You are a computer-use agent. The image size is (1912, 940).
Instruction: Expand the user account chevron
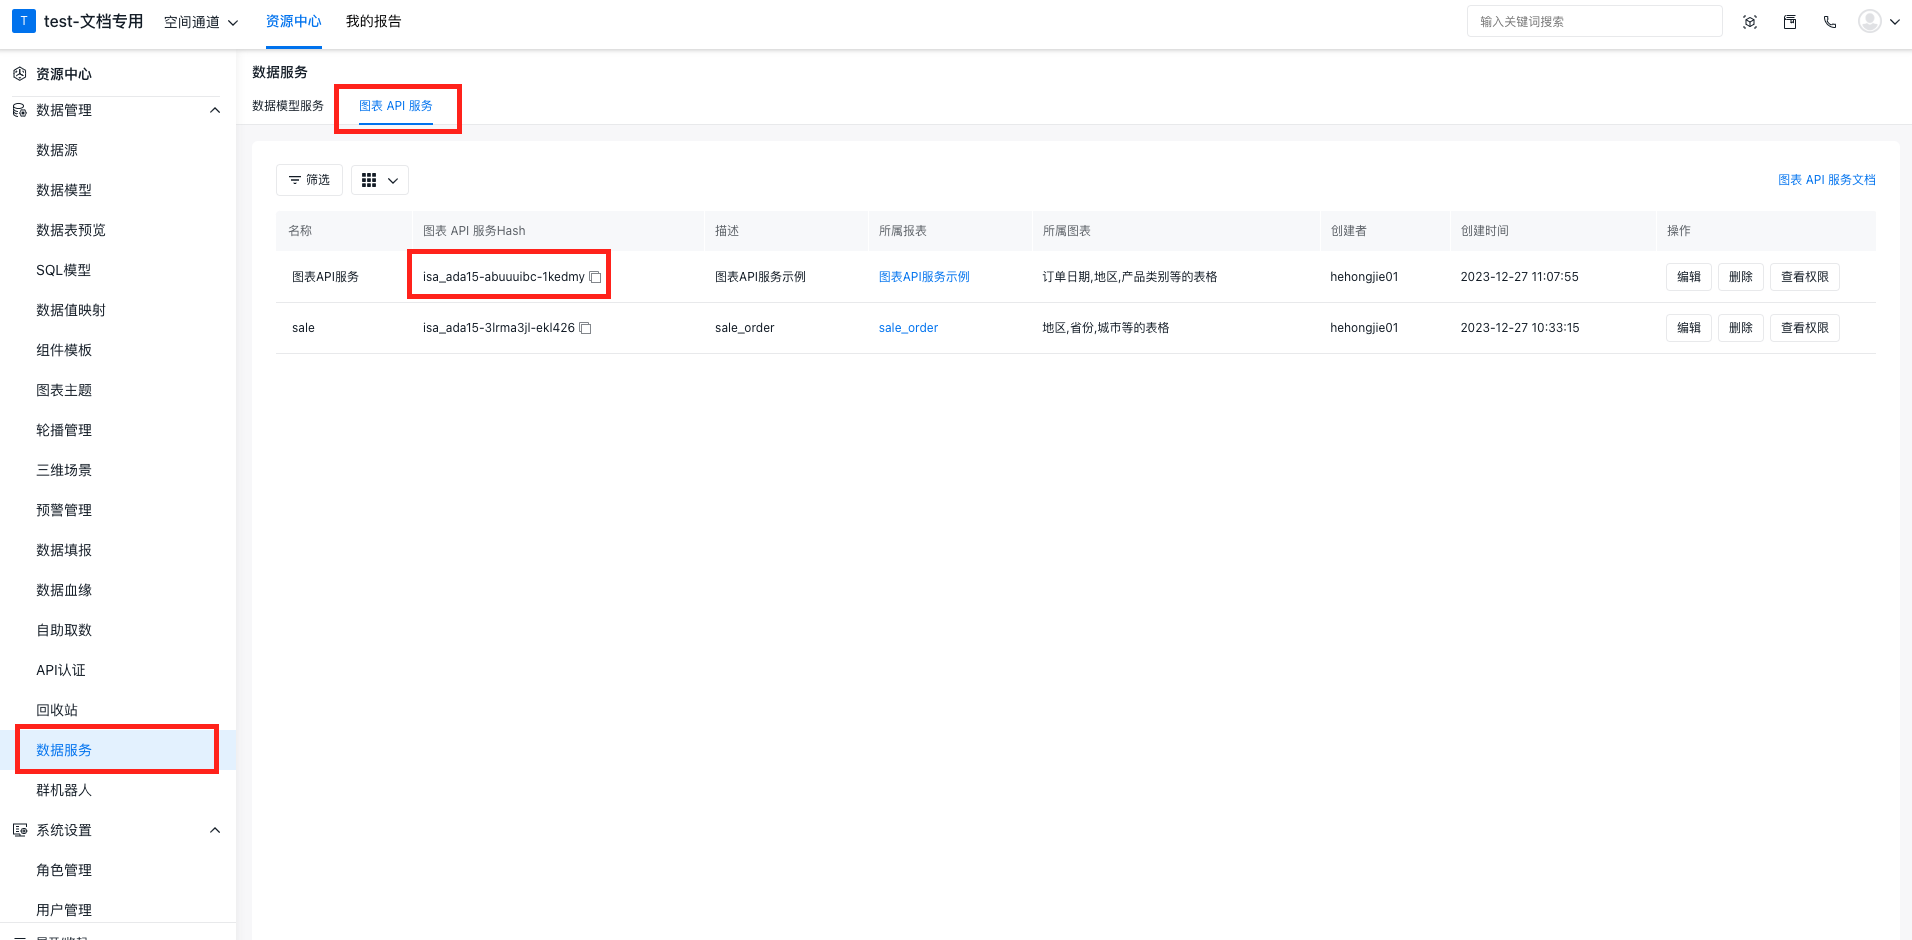tap(1894, 22)
